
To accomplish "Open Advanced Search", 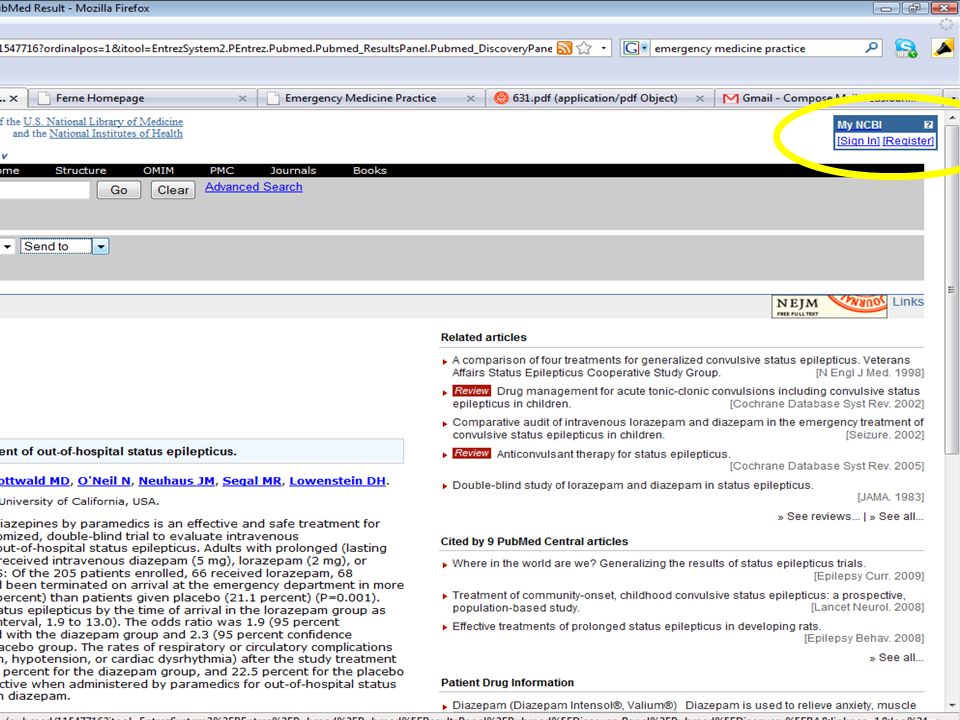I will (x=253, y=187).
